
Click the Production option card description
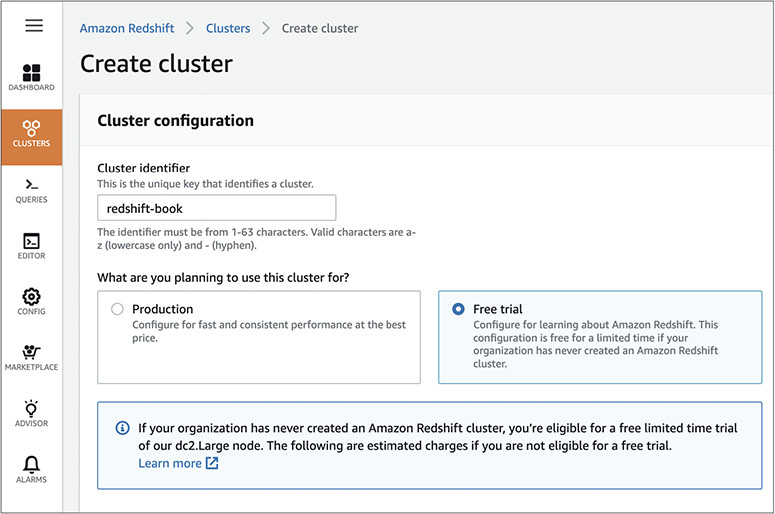268,332
